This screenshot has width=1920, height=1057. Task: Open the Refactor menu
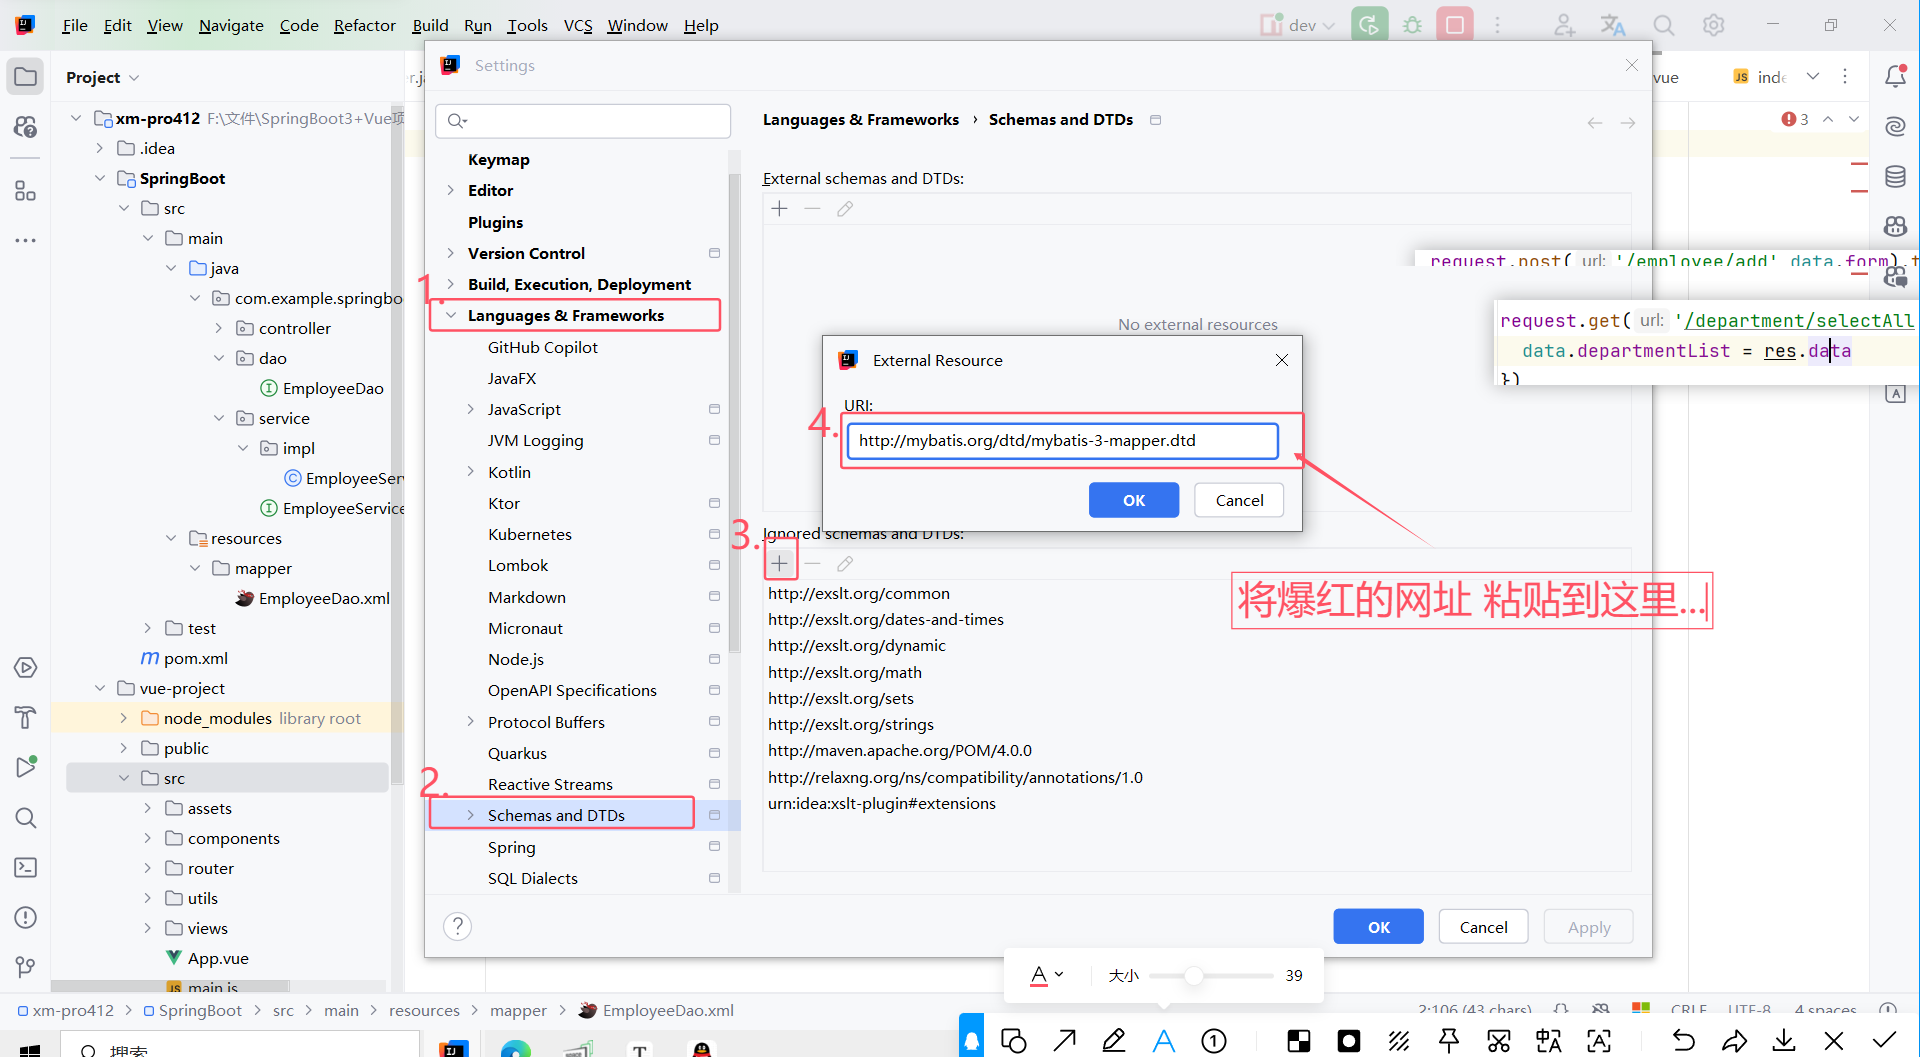click(364, 25)
